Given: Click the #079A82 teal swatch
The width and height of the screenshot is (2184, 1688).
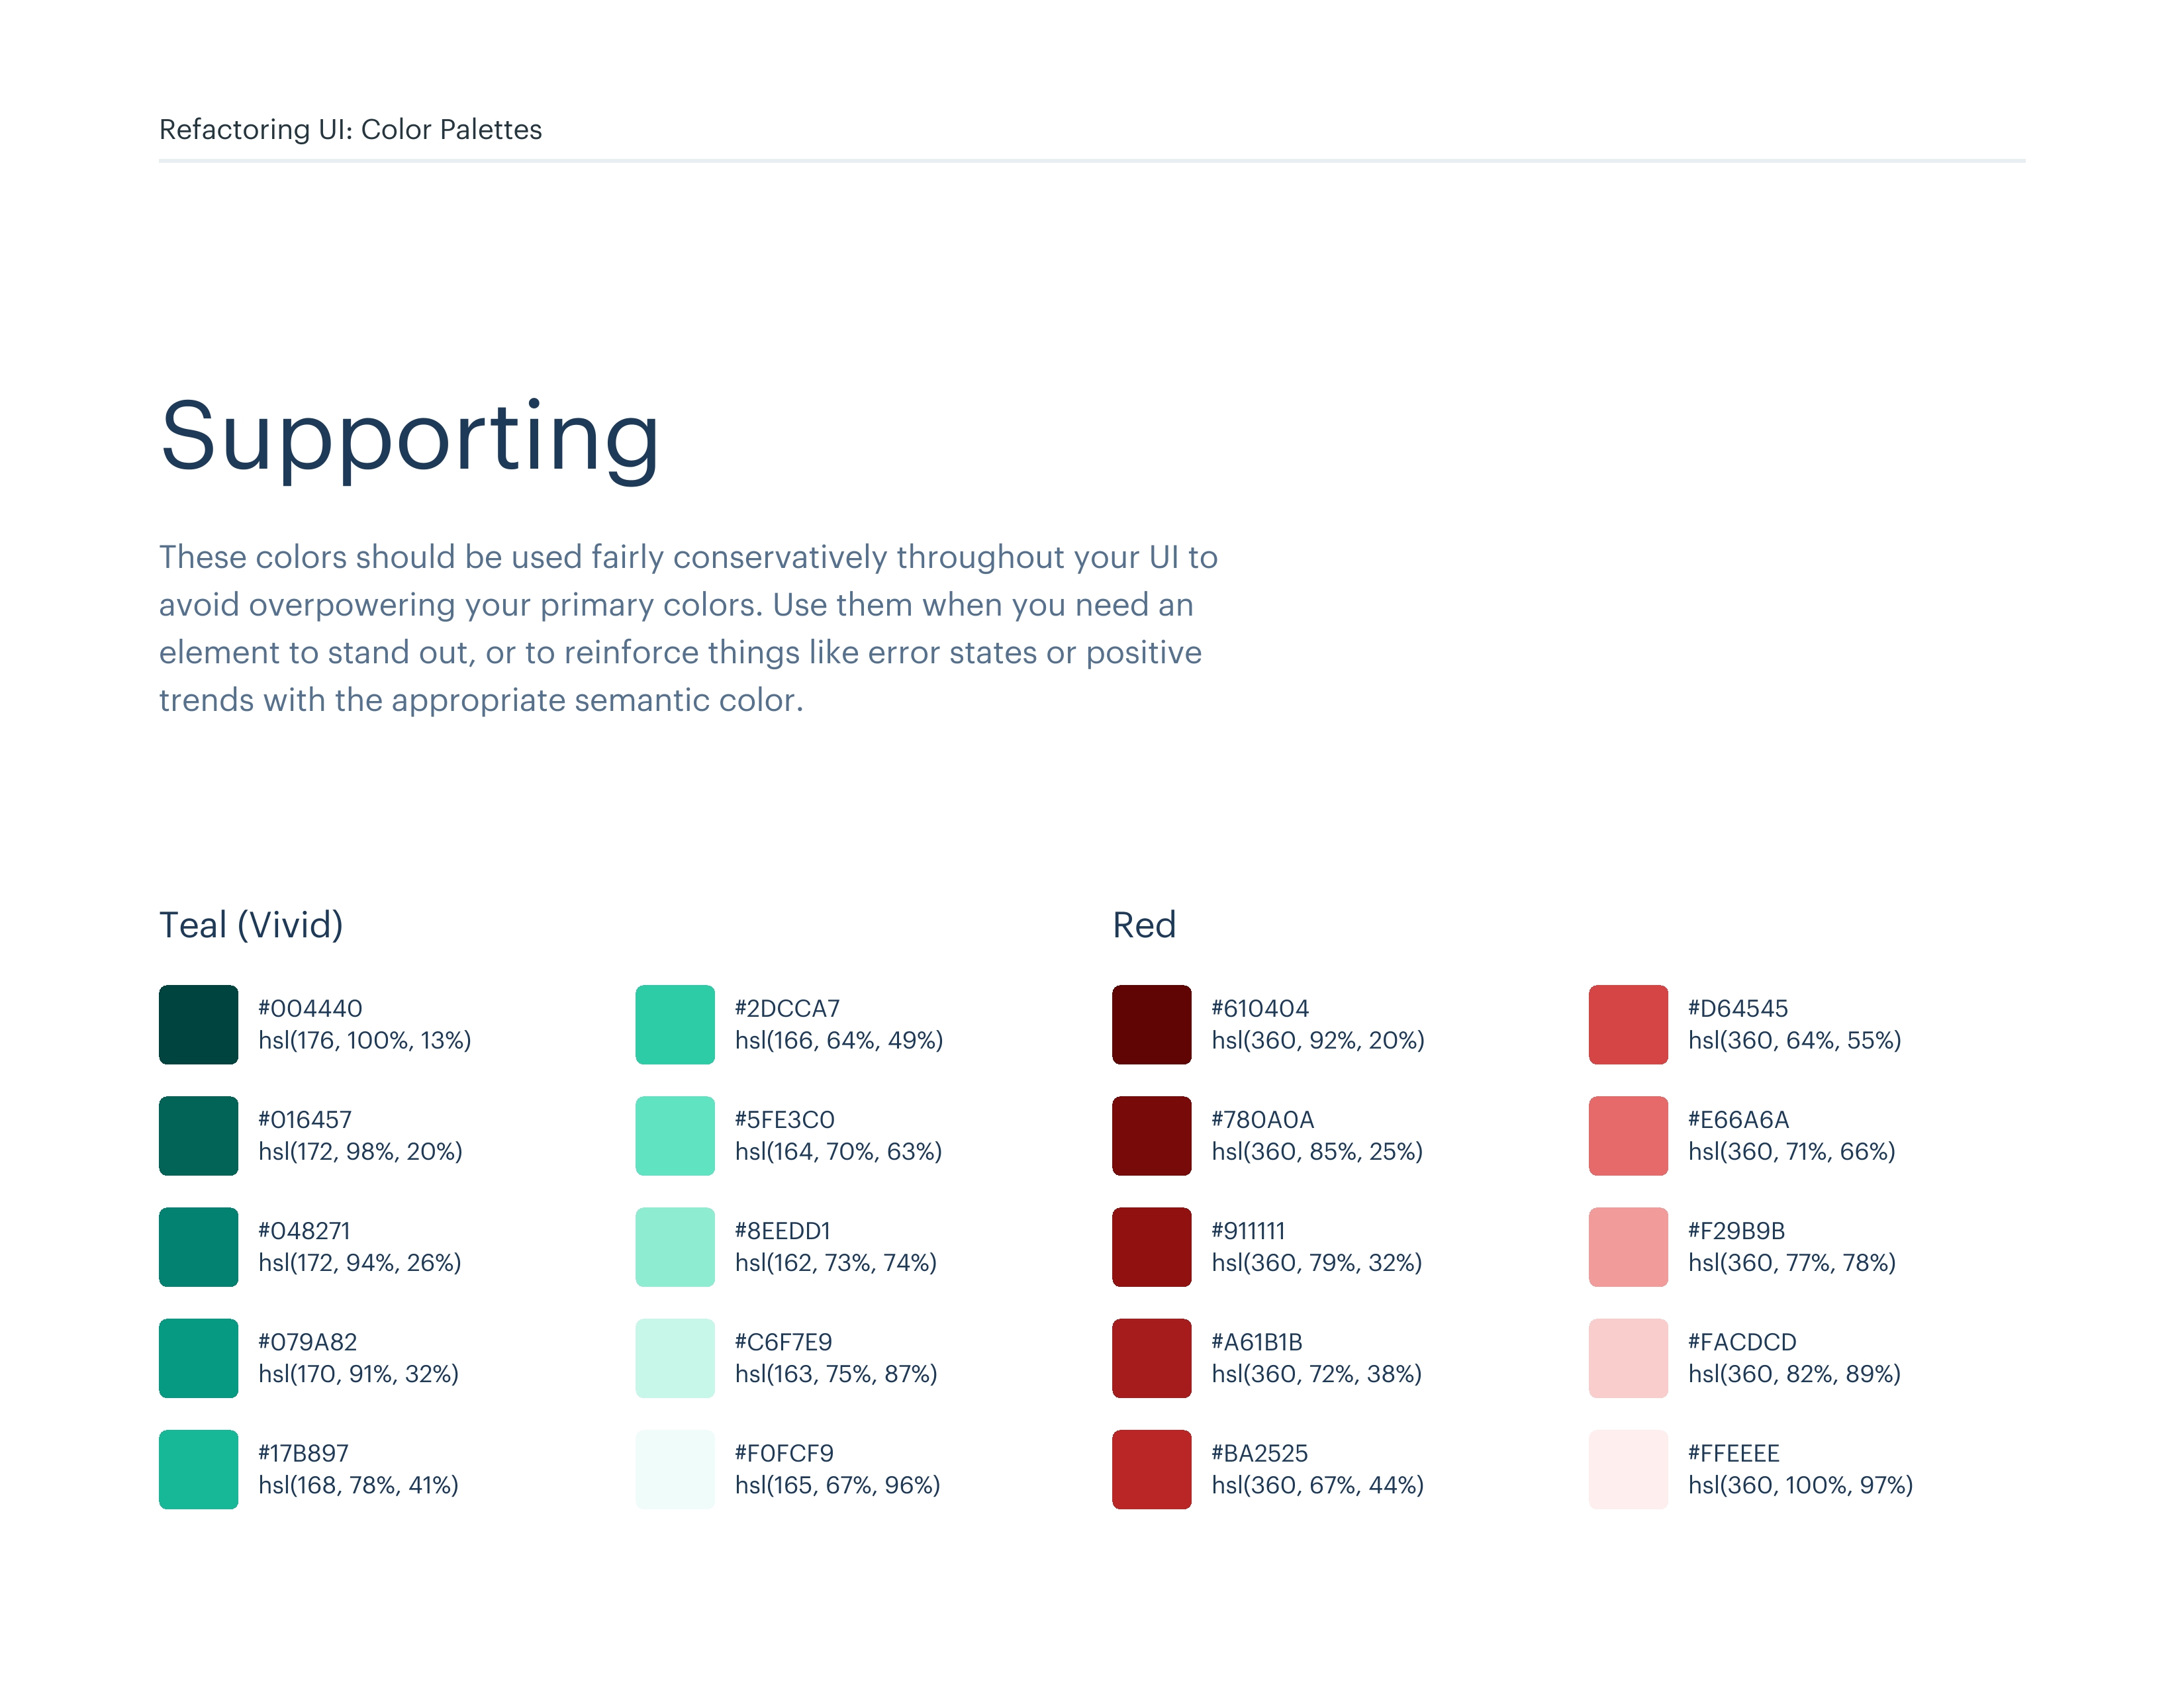Looking at the screenshot, I should point(198,1357).
